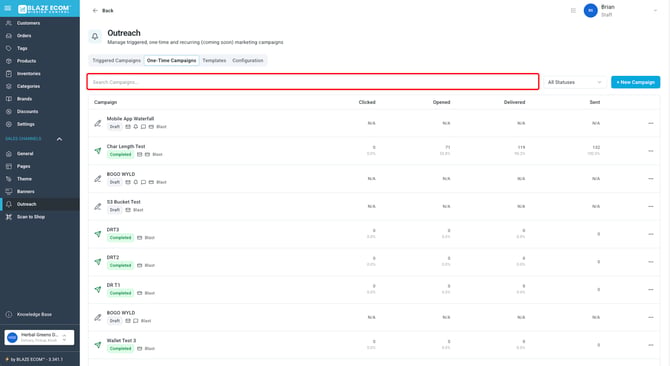Go back using the Back arrow
Viewport: 670px width, 366px height.
(x=95, y=11)
